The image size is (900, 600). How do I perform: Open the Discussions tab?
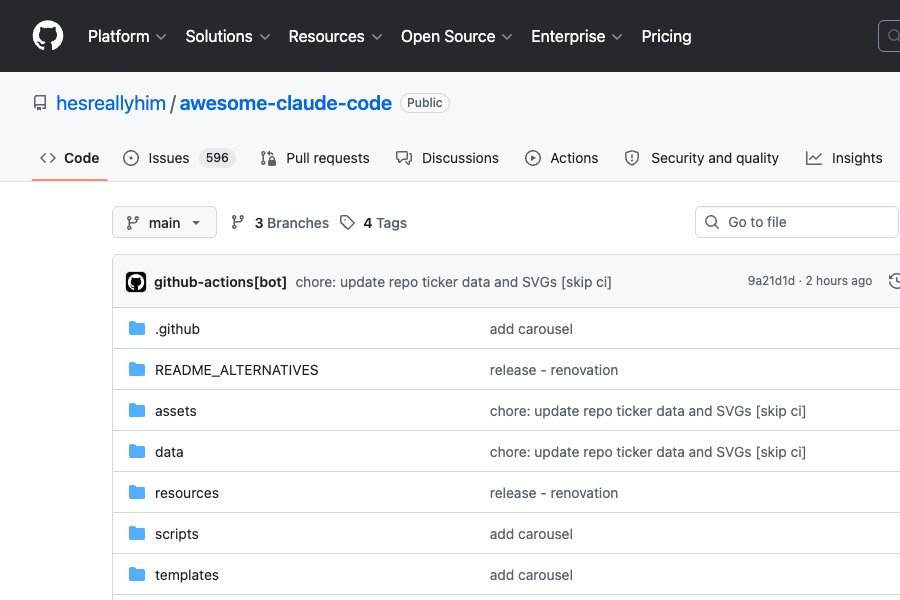[x=447, y=158]
